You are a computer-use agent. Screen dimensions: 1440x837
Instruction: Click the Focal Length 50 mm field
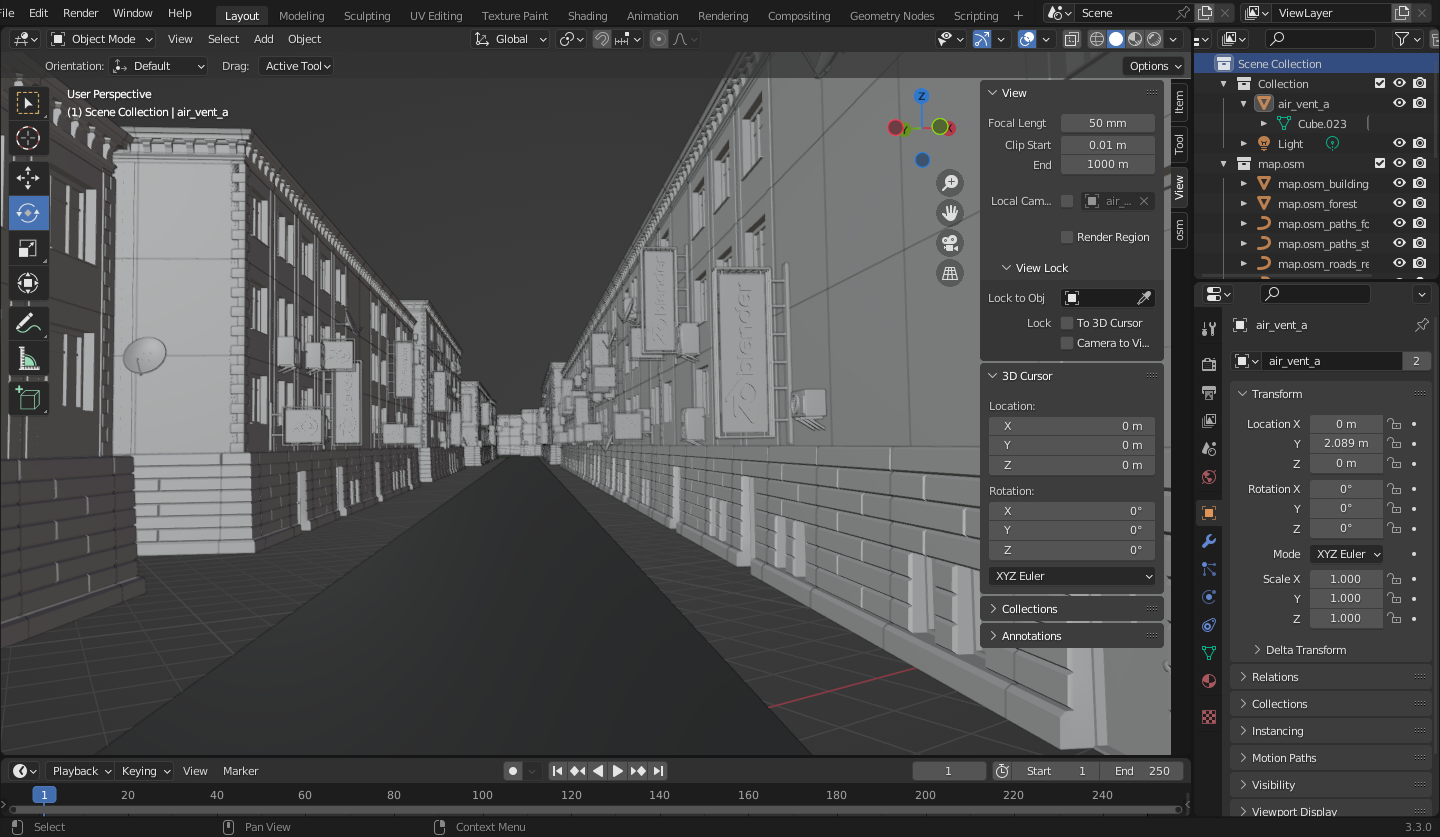(1108, 123)
